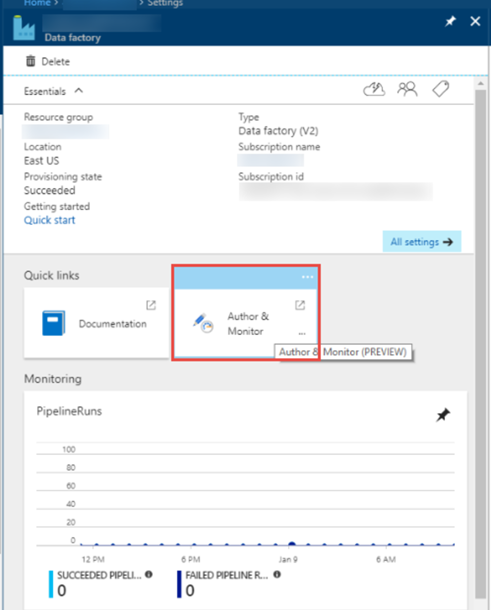The width and height of the screenshot is (491, 610).
Task: Click the small ellipsis below Monitor text
Action: point(302,333)
